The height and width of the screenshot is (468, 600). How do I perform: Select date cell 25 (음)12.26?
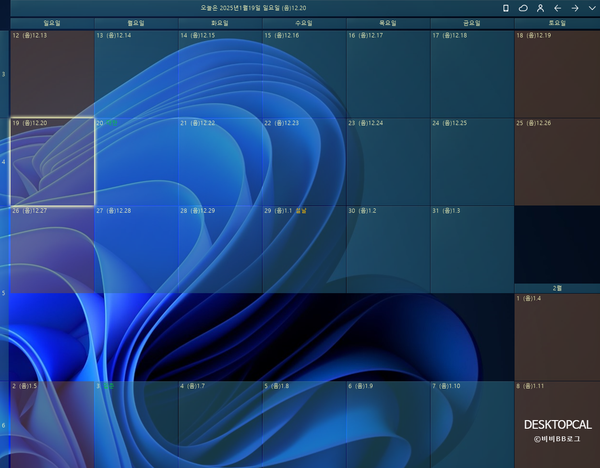(557, 161)
